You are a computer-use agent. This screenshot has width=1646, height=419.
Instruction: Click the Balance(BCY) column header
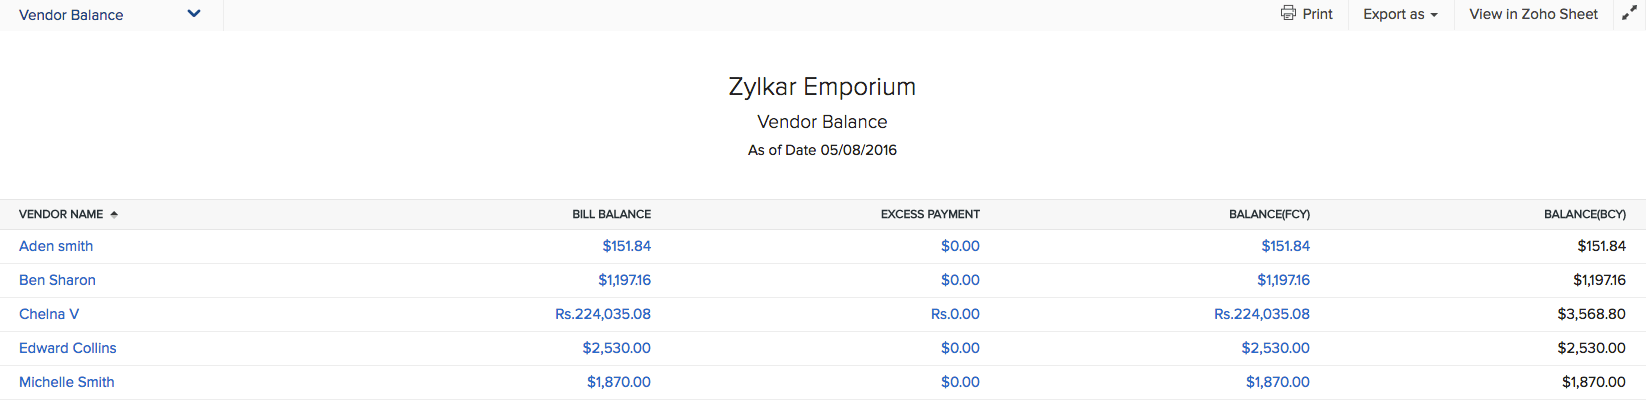(x=1584, y=214)
